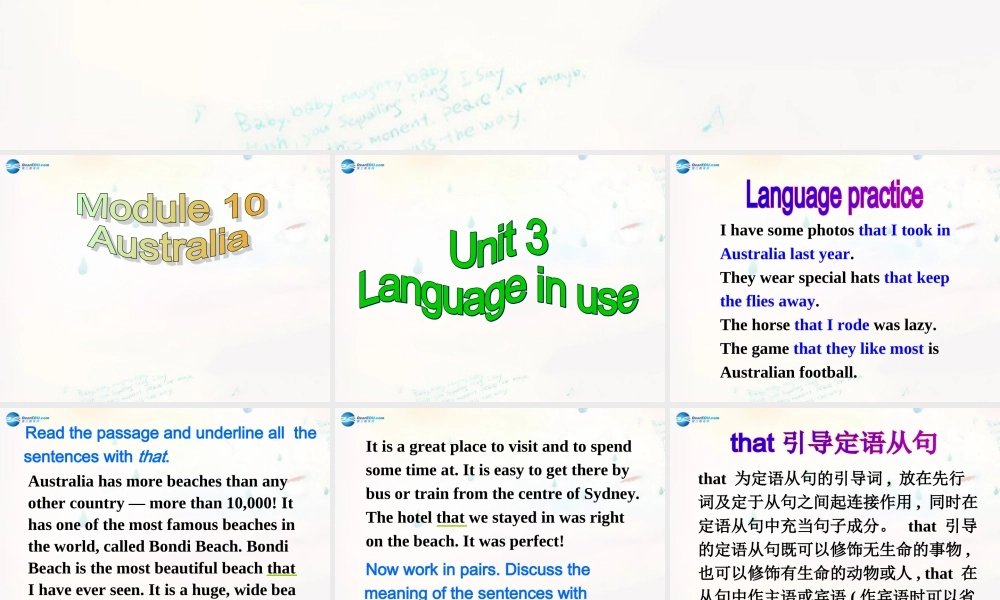Click the DearEDU watermark on the reading passage slide
The image size is (1000, 600).
(23, 420)
